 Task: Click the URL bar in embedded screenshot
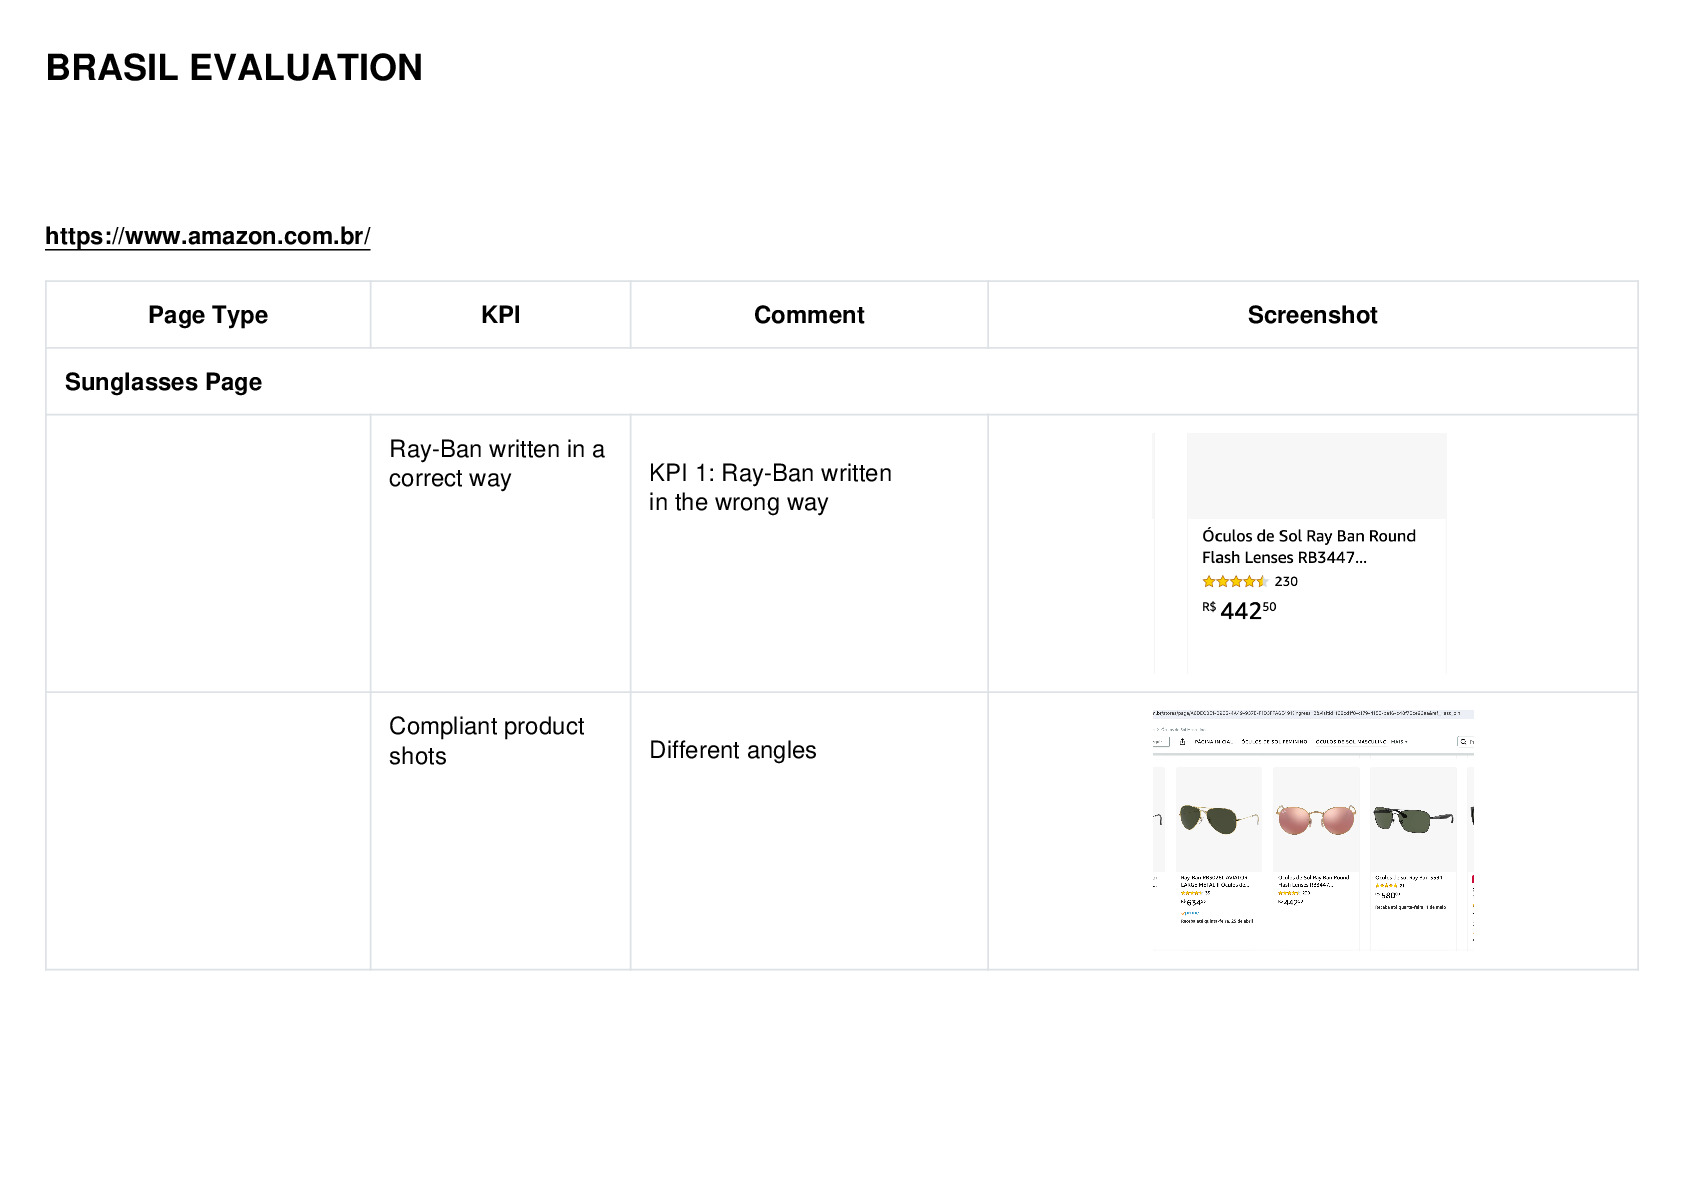(1312, 714)
